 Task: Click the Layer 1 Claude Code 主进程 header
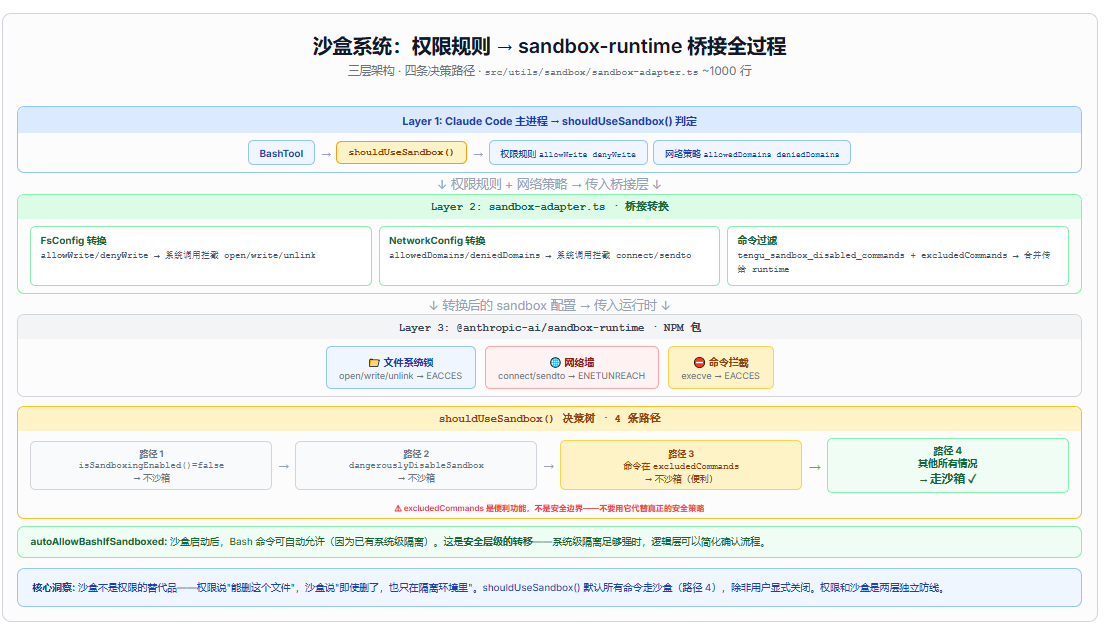click(x=549, y=120)
